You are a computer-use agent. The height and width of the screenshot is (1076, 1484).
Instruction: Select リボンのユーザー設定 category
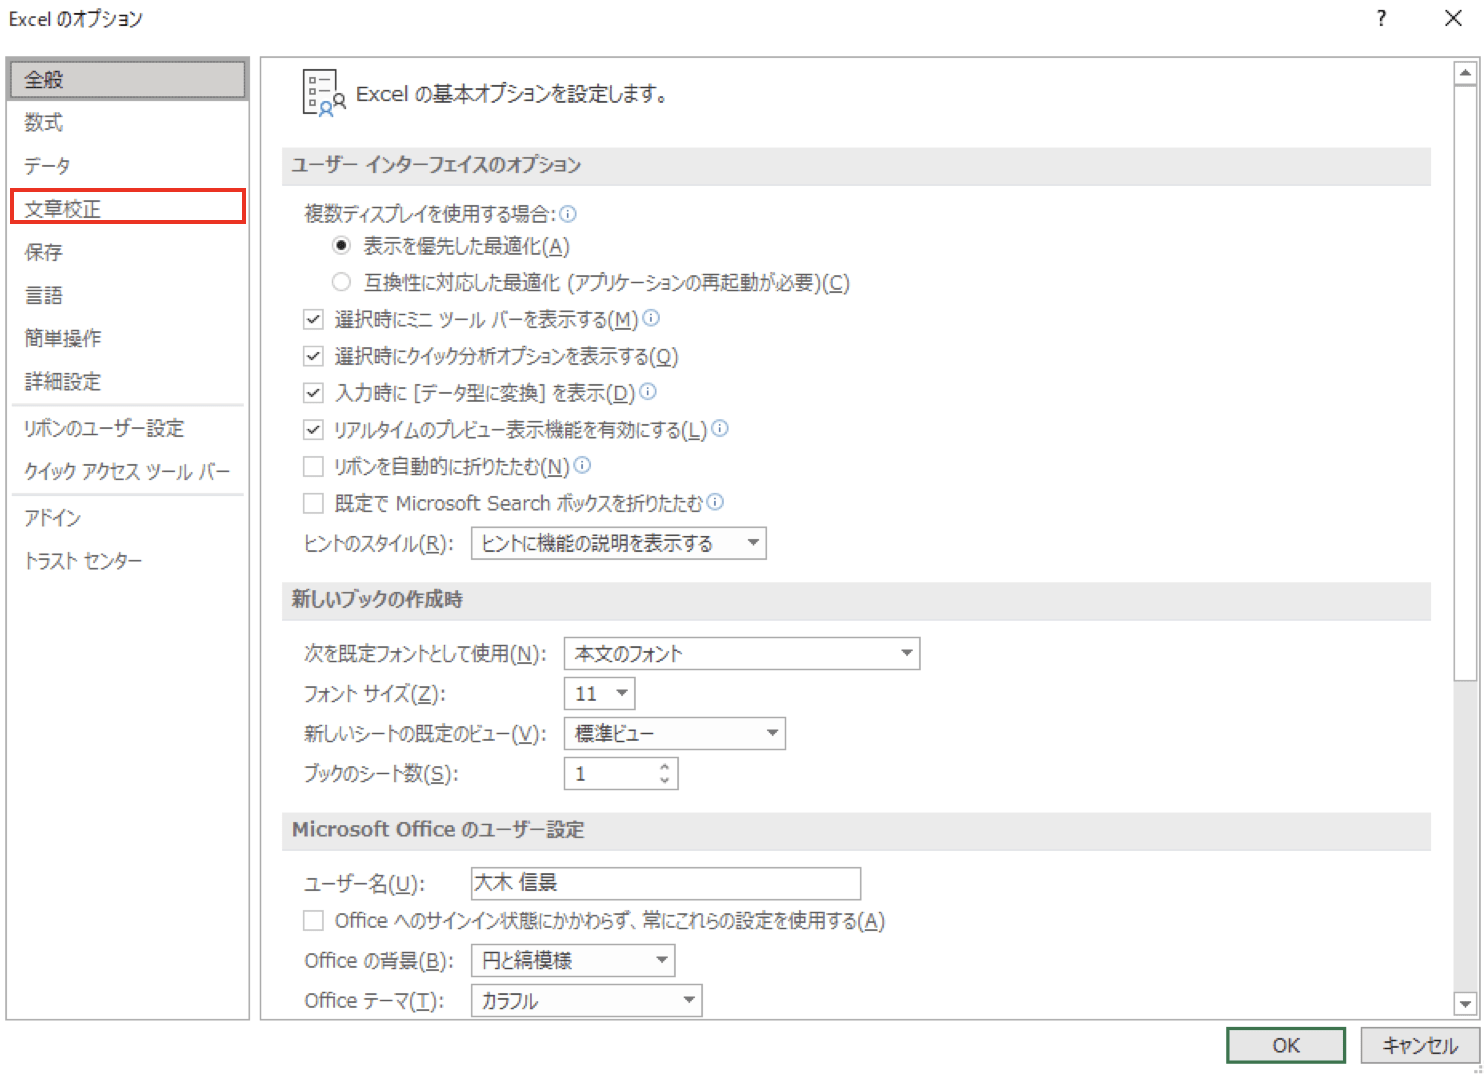tap(128, 428)
